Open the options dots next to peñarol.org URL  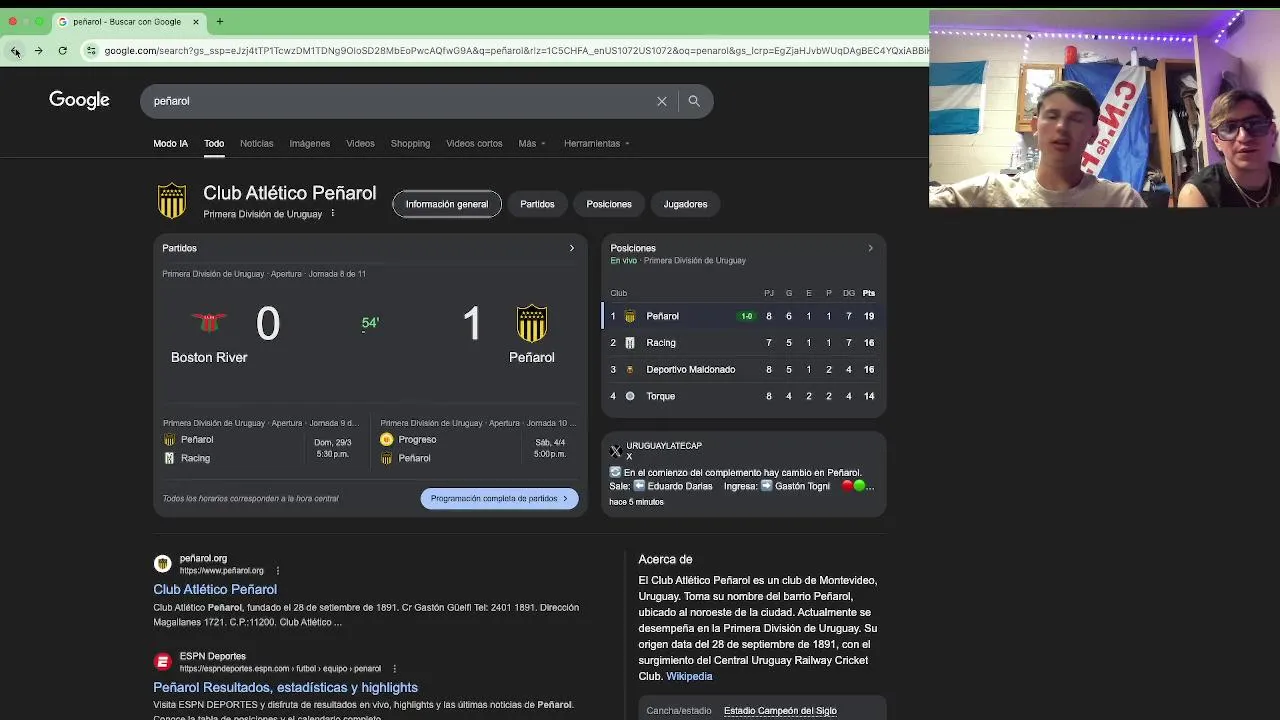(278, 571)
